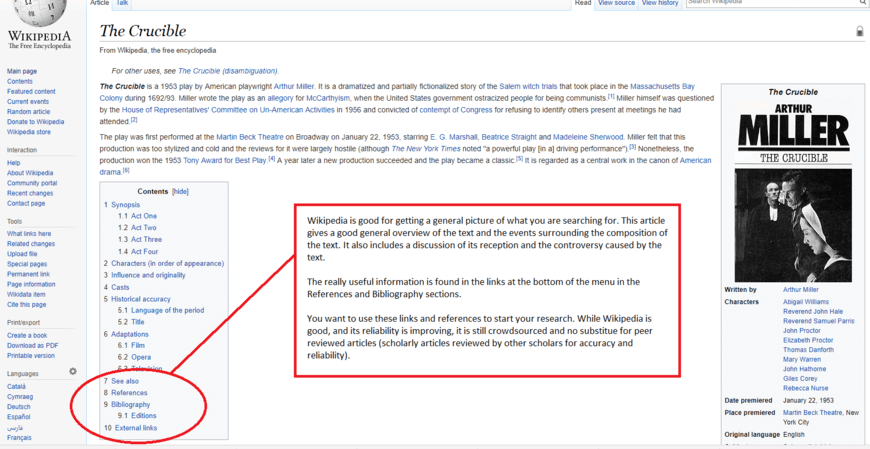Click What links here

click(x=29, y=234)
